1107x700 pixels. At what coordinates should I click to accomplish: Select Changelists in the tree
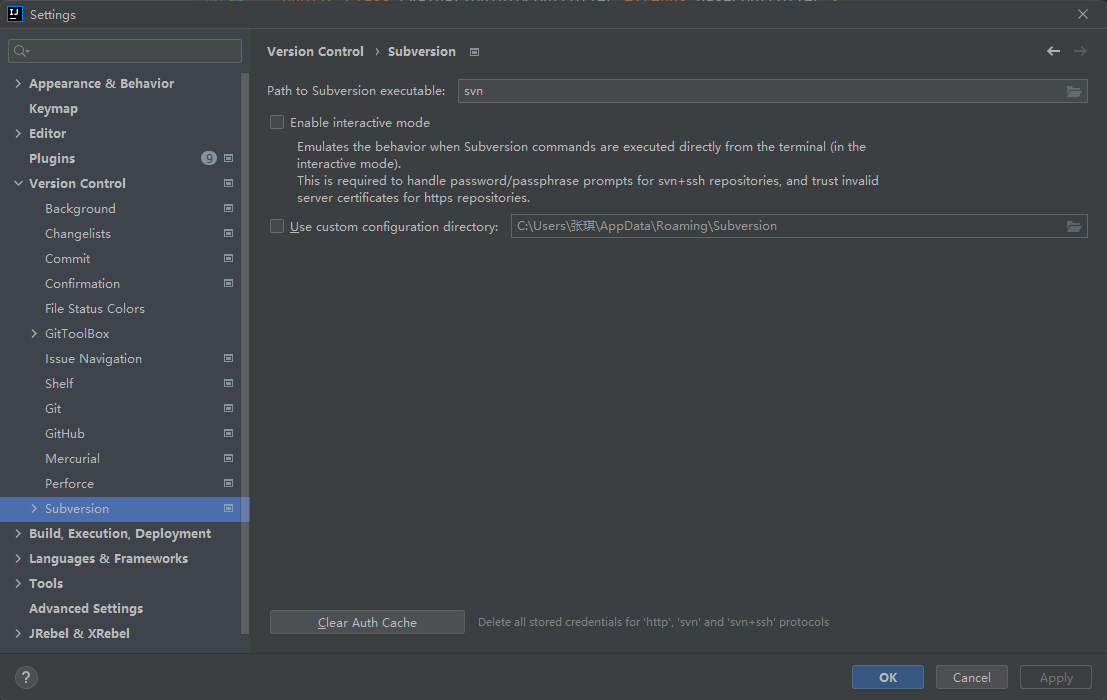[78, 234]
